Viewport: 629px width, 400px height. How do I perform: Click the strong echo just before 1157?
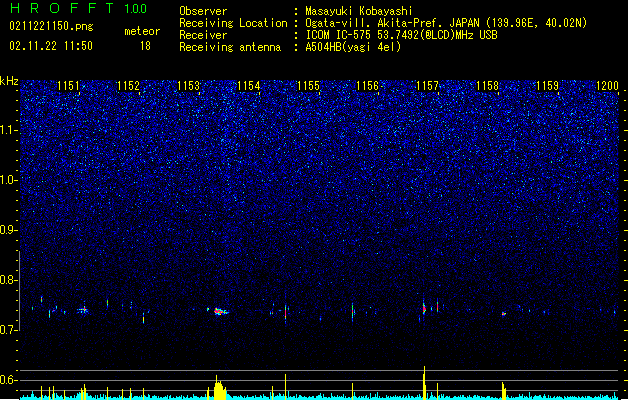click(x=424, y=308)
